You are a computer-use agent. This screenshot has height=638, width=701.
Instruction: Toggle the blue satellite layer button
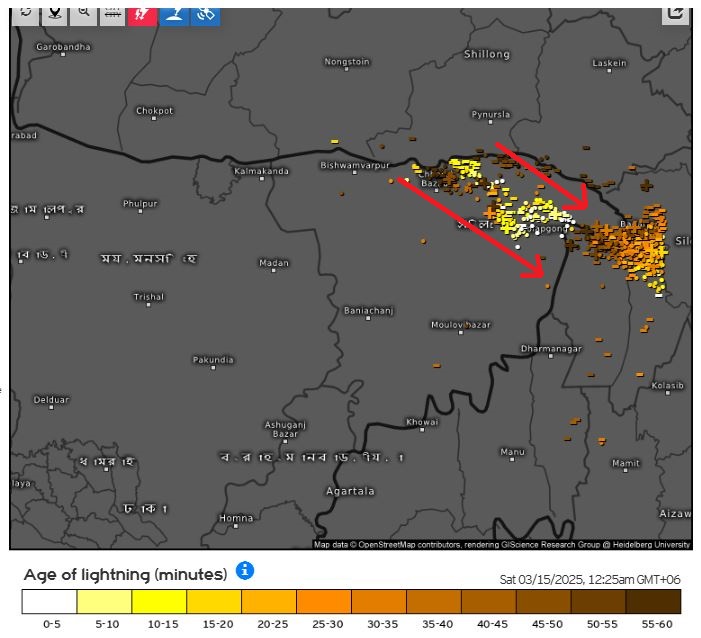(x=205, y=14)
